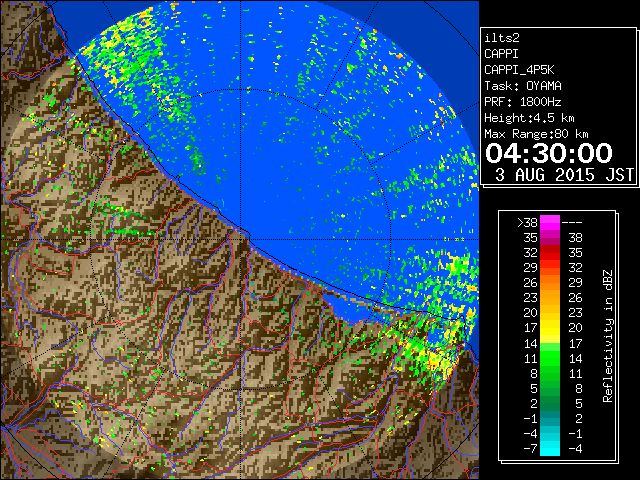
Task: Select the '3 AUG 2015 JST' date text
Action: point(564,175)
